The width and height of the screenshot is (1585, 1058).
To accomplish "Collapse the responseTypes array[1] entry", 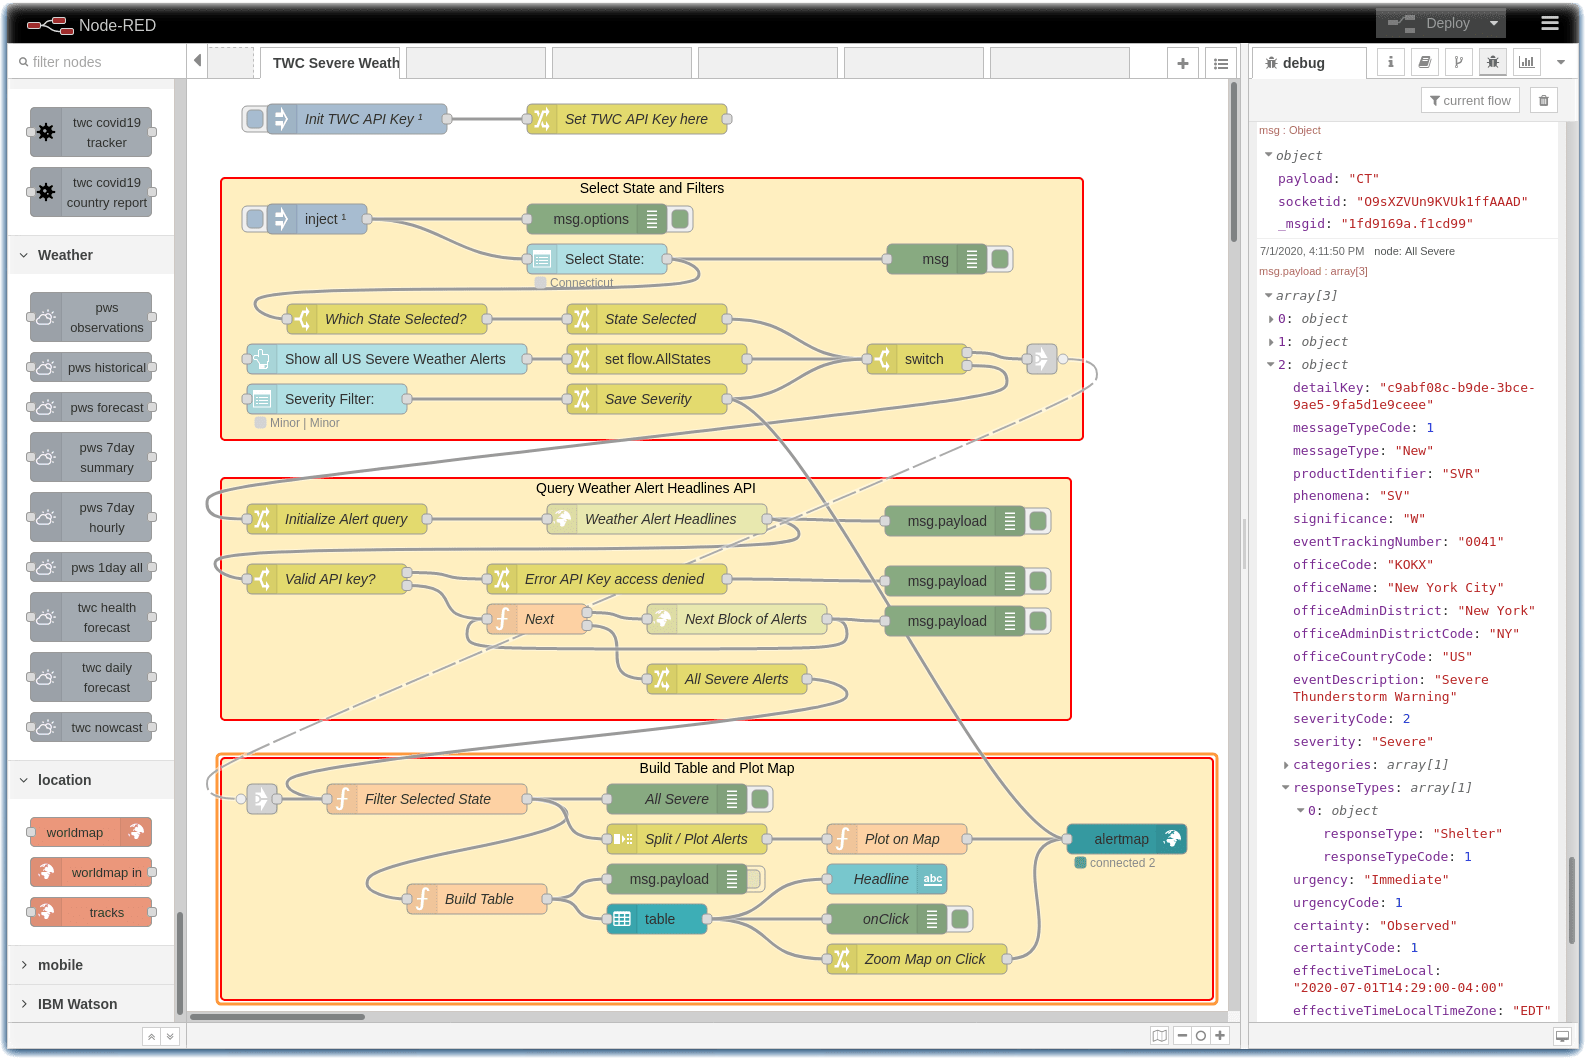I will point(1286,788).
